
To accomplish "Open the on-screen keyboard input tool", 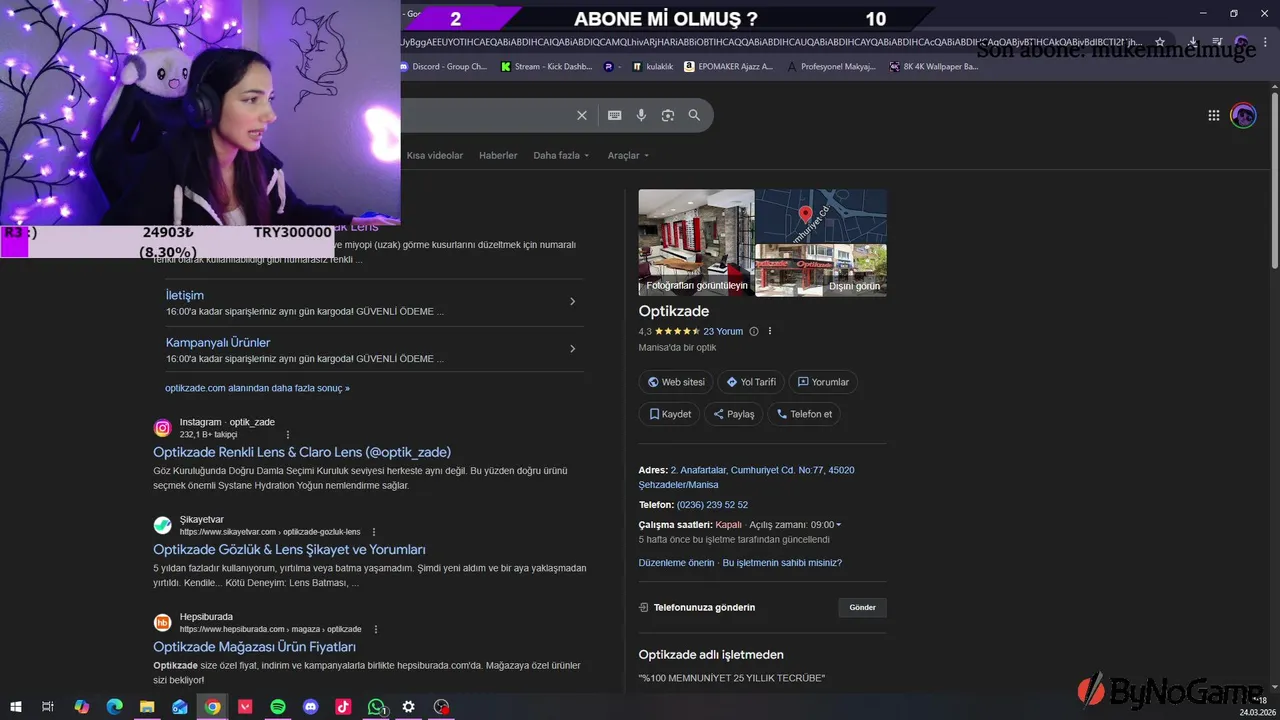I will click(615, 115).
